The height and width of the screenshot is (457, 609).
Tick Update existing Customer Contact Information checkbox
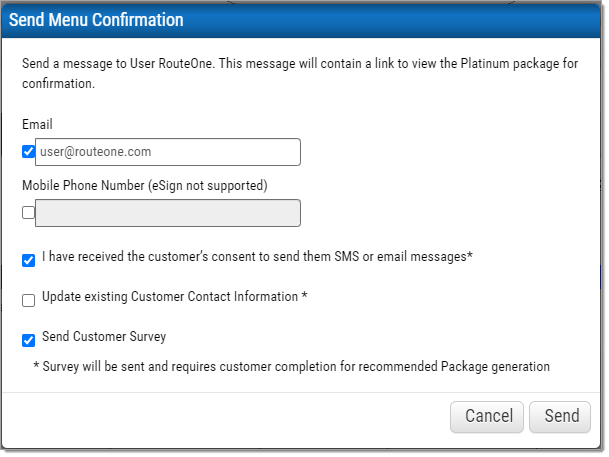coord(28,300)
